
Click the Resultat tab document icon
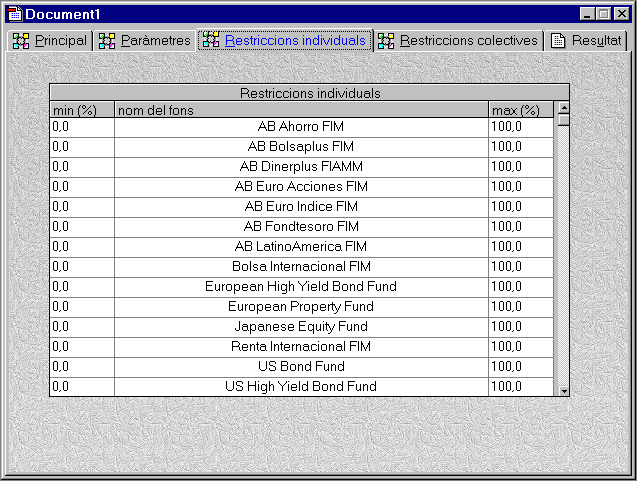coord(558,41)
